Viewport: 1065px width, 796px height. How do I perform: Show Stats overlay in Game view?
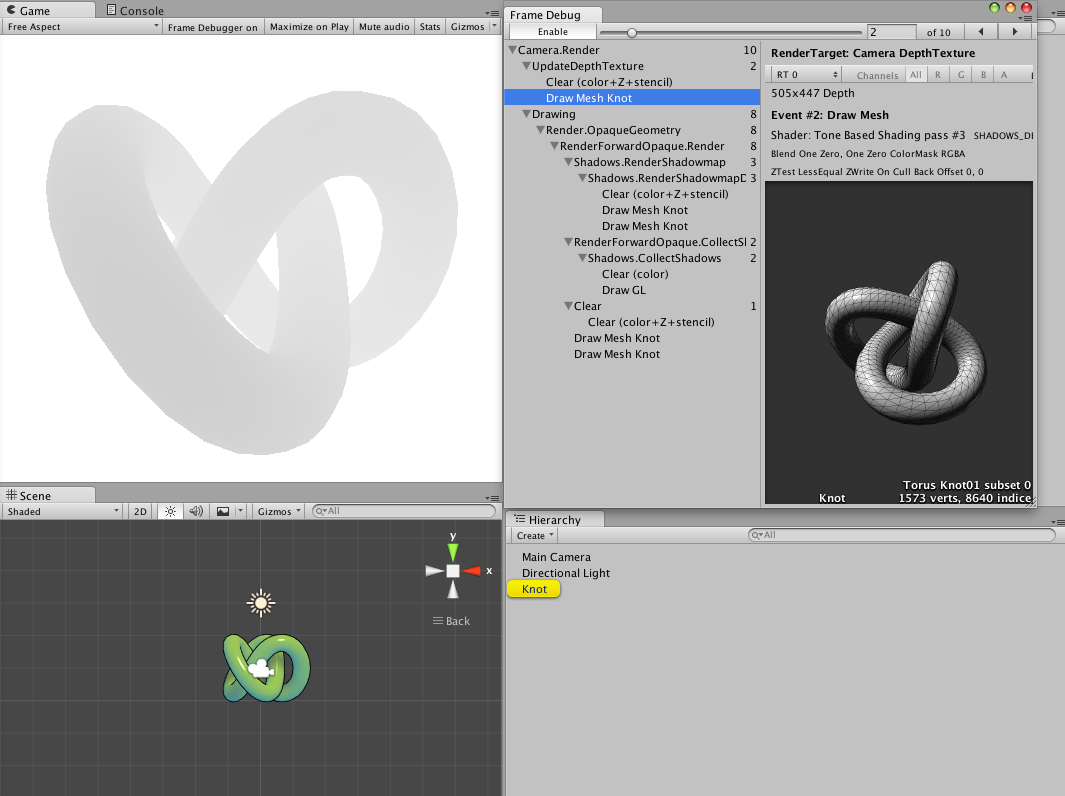coord(429,27)
